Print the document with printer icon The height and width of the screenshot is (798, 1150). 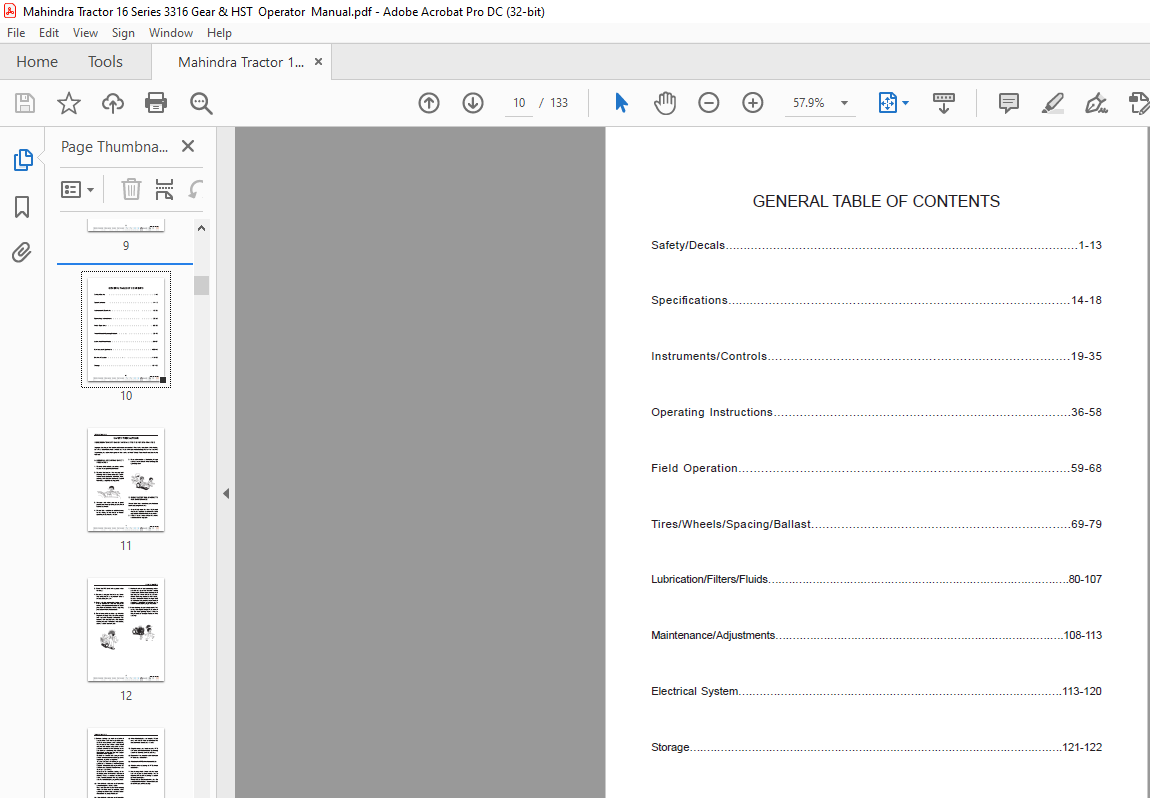tap(156, 103)
